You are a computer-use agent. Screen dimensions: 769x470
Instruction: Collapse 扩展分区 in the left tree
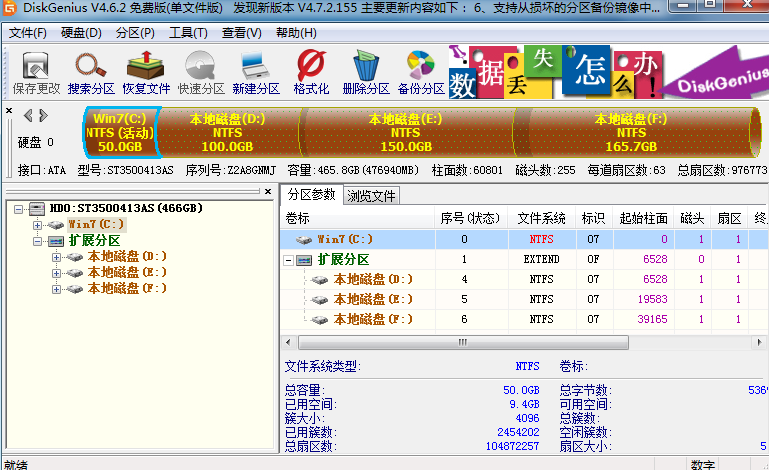(37, 241)
